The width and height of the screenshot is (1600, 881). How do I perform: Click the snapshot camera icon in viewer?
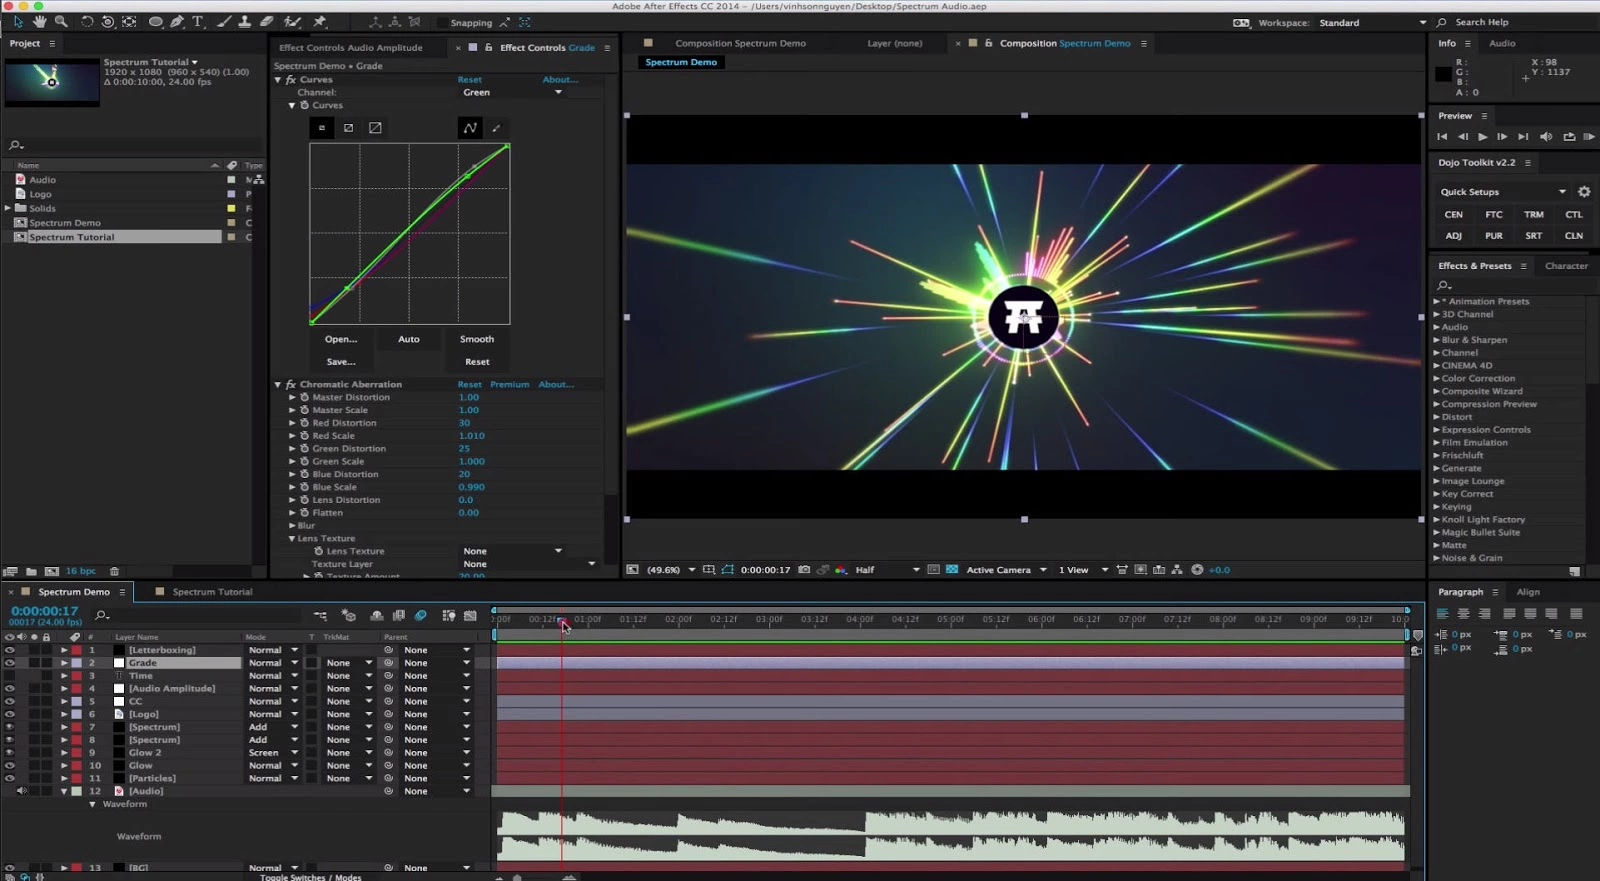pos(804,570)
